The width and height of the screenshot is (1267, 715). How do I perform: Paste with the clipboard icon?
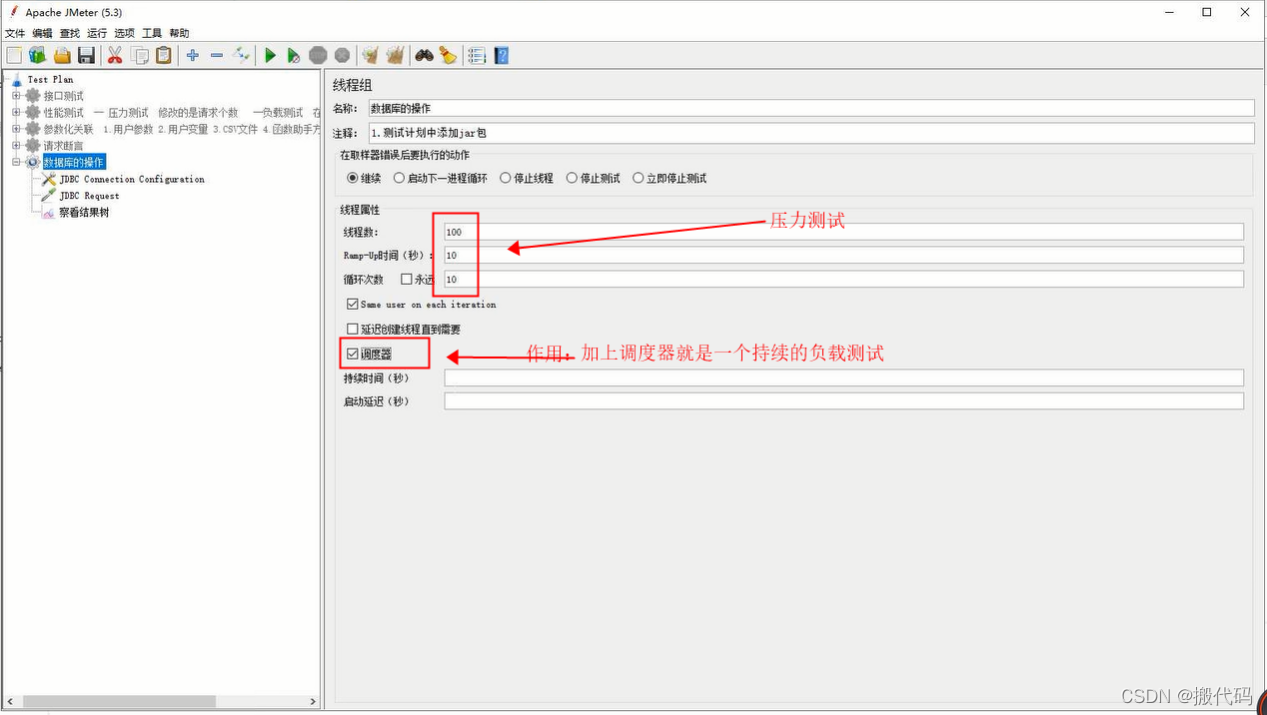point(164,56)
